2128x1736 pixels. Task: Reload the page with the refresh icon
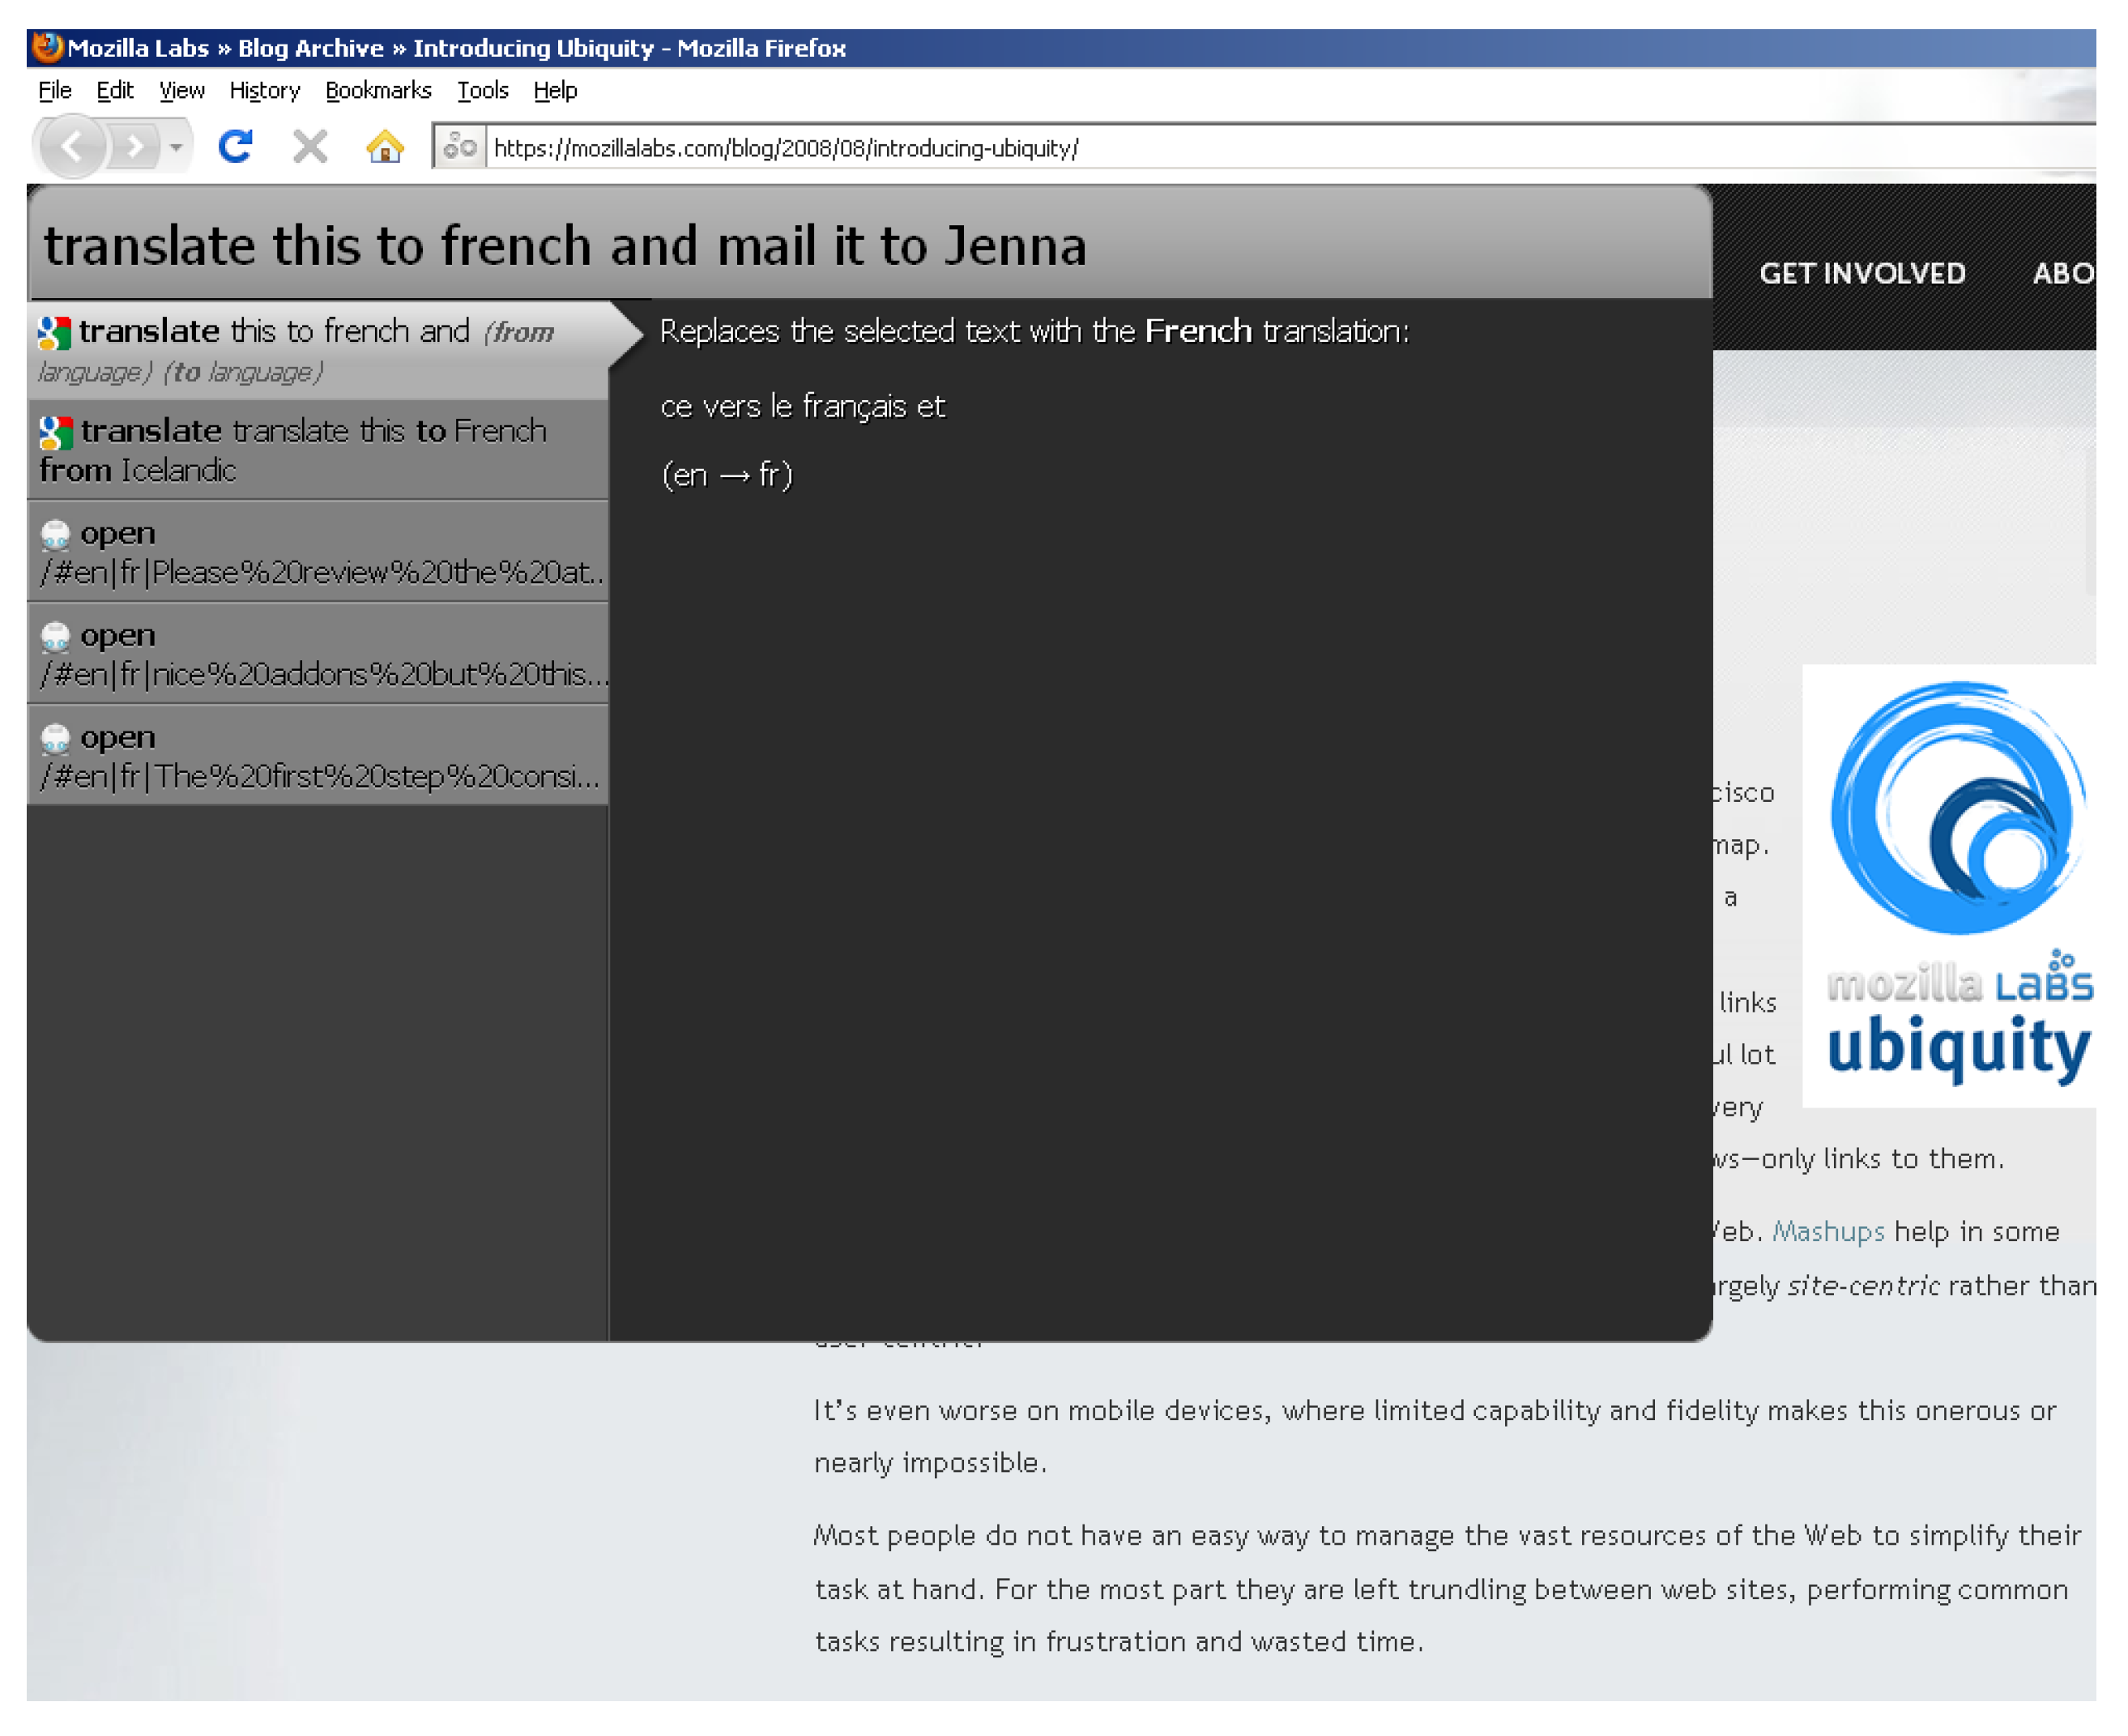tap(236, 148)
